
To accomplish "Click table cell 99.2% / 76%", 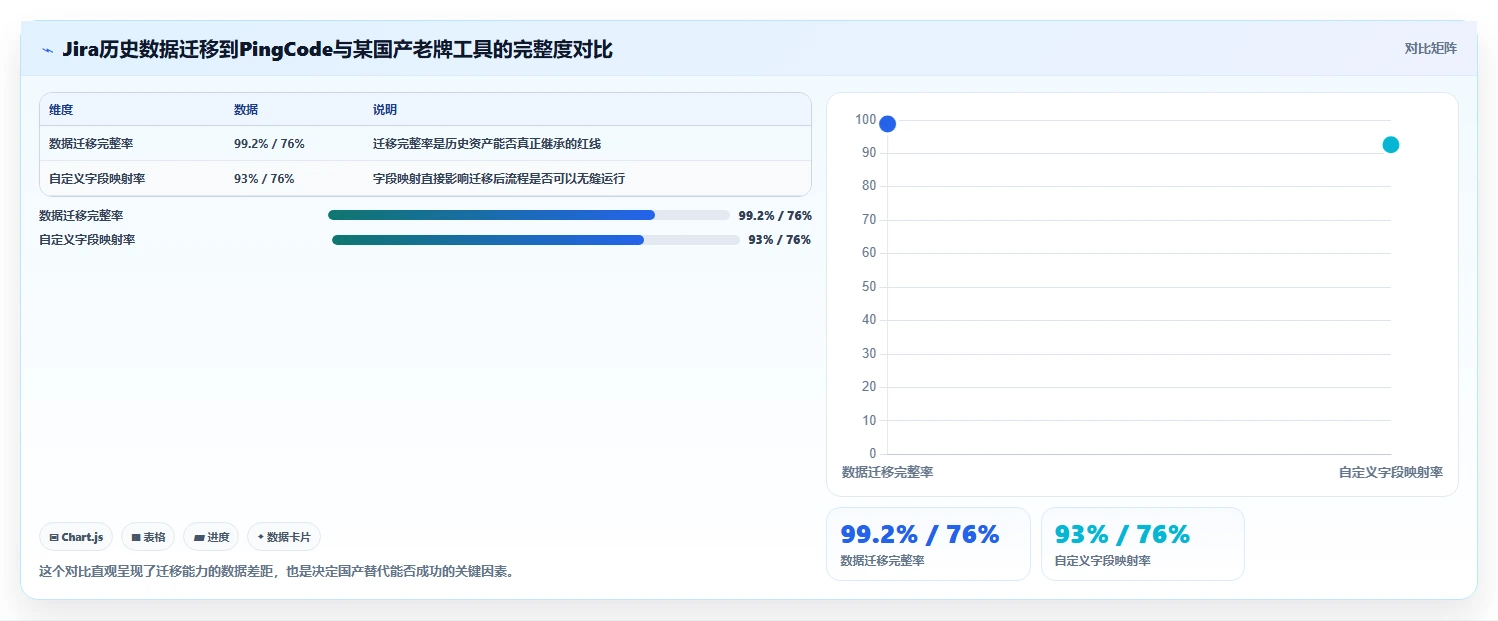I will click(x=269, y=144).
